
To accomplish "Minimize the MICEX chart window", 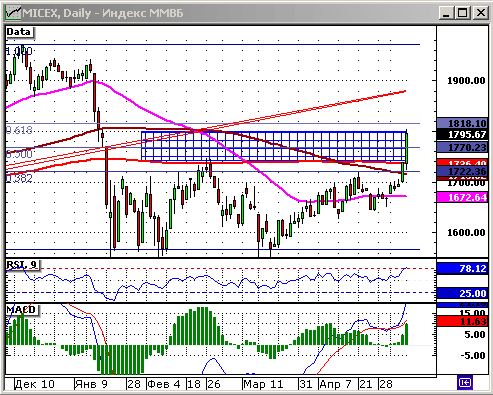I will click(x=446, y=13).
